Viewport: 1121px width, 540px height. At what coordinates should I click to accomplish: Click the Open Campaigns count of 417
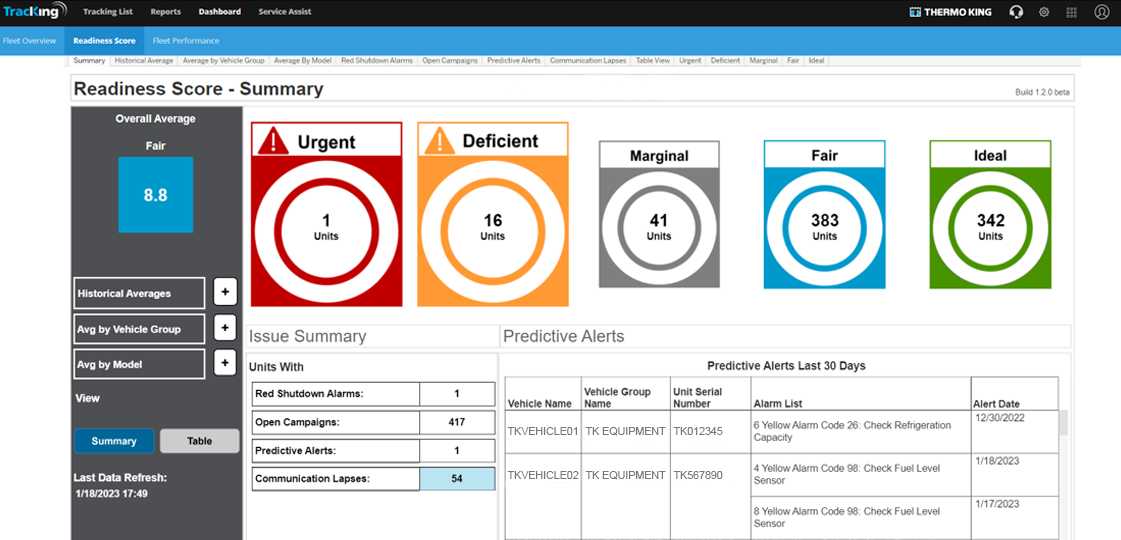coord(457,422)
